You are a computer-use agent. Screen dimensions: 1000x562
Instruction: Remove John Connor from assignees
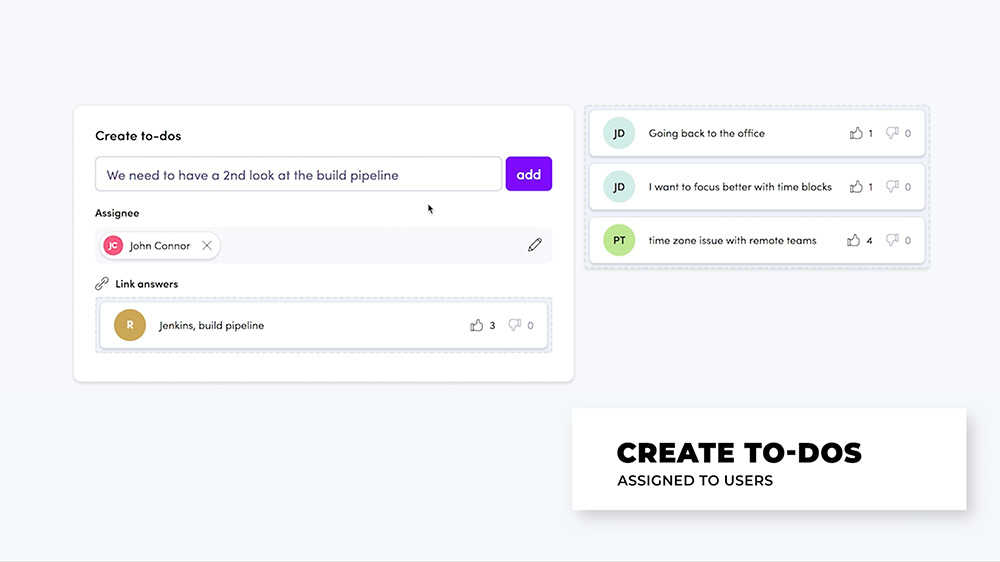click(x=207, y=246)
